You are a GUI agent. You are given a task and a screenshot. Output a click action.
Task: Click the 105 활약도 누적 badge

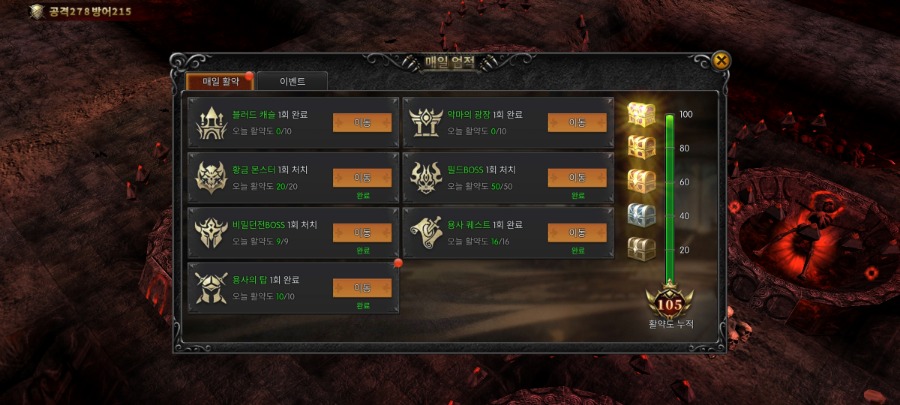[670, 304]
